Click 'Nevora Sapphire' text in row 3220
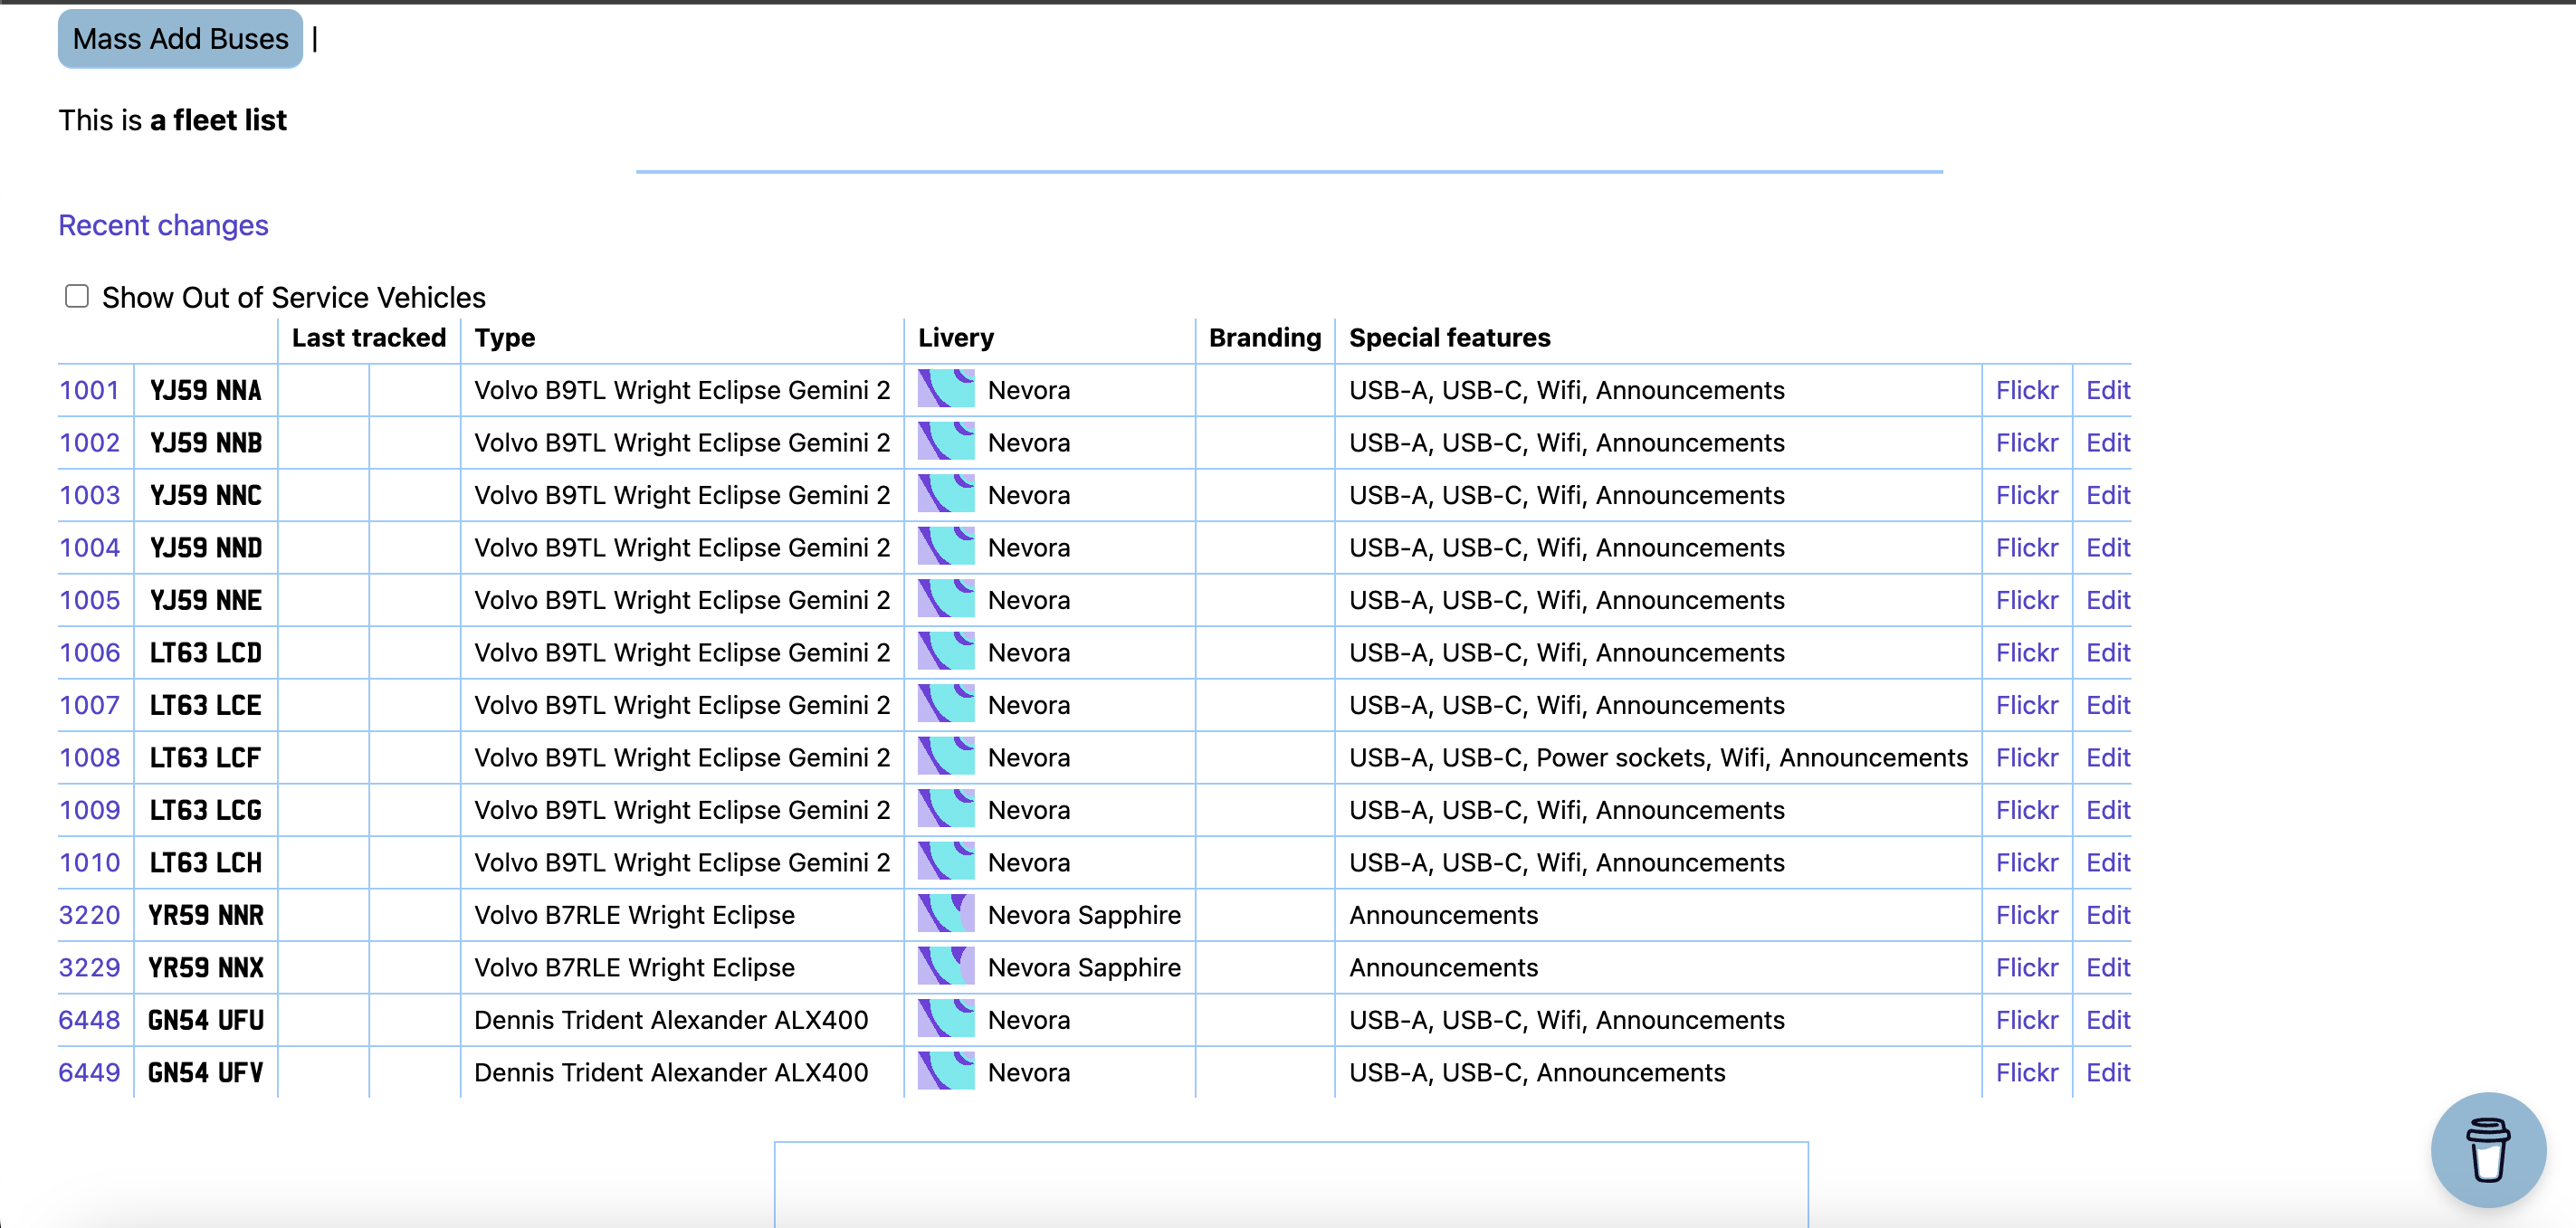Image resolution: width=2576 pixels, height=1228 pixels. point(1084,915)
